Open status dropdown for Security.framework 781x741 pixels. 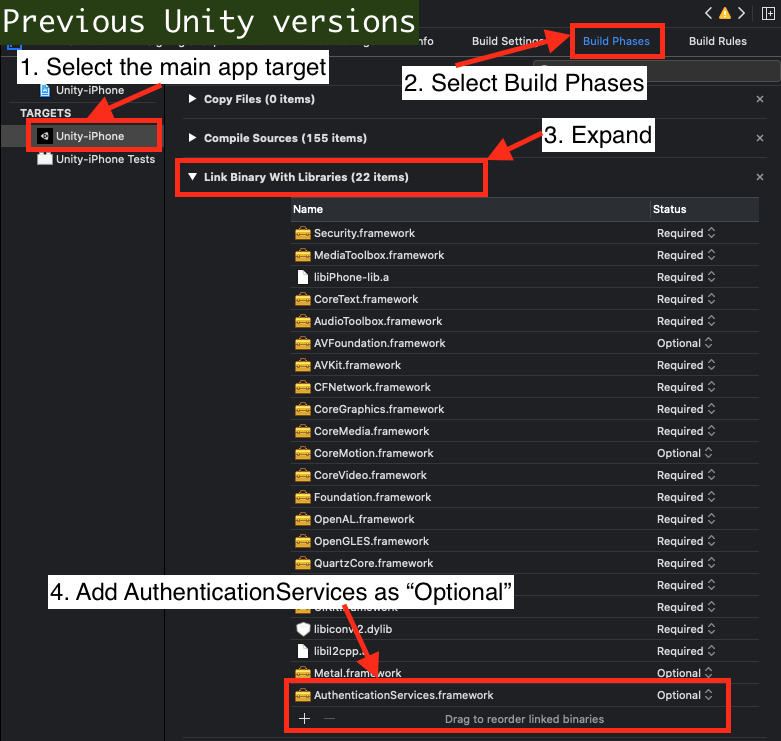[686, 233]
